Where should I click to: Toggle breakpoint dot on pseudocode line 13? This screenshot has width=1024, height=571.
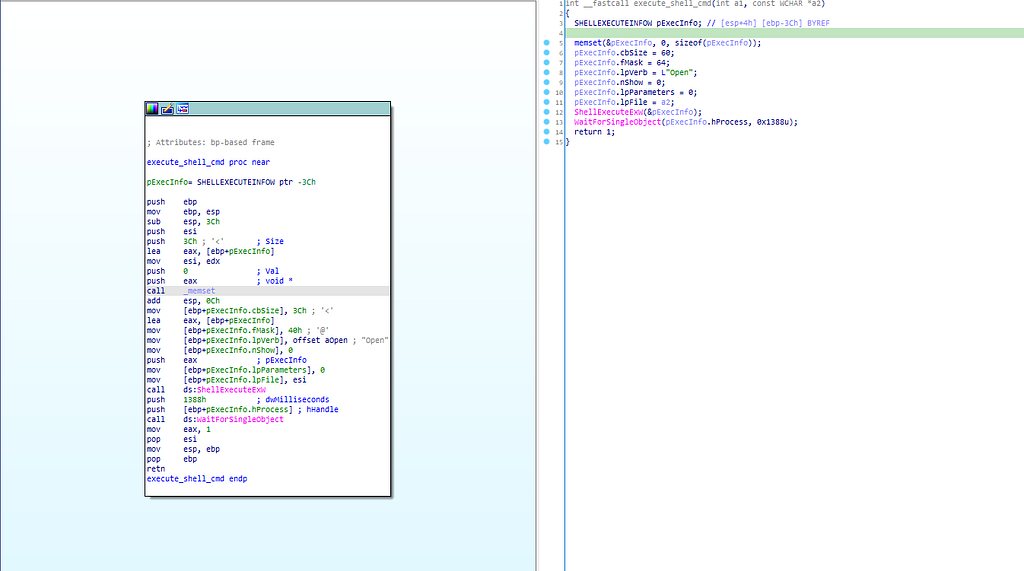coord(547,122)
